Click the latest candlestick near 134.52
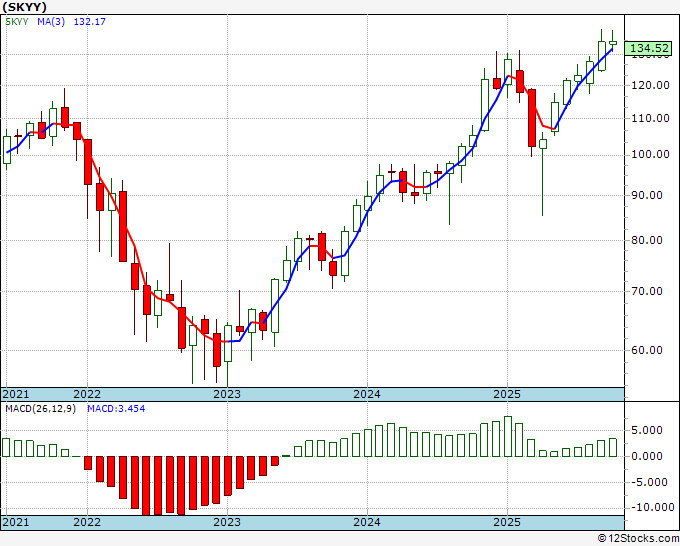 click(613, 42)
